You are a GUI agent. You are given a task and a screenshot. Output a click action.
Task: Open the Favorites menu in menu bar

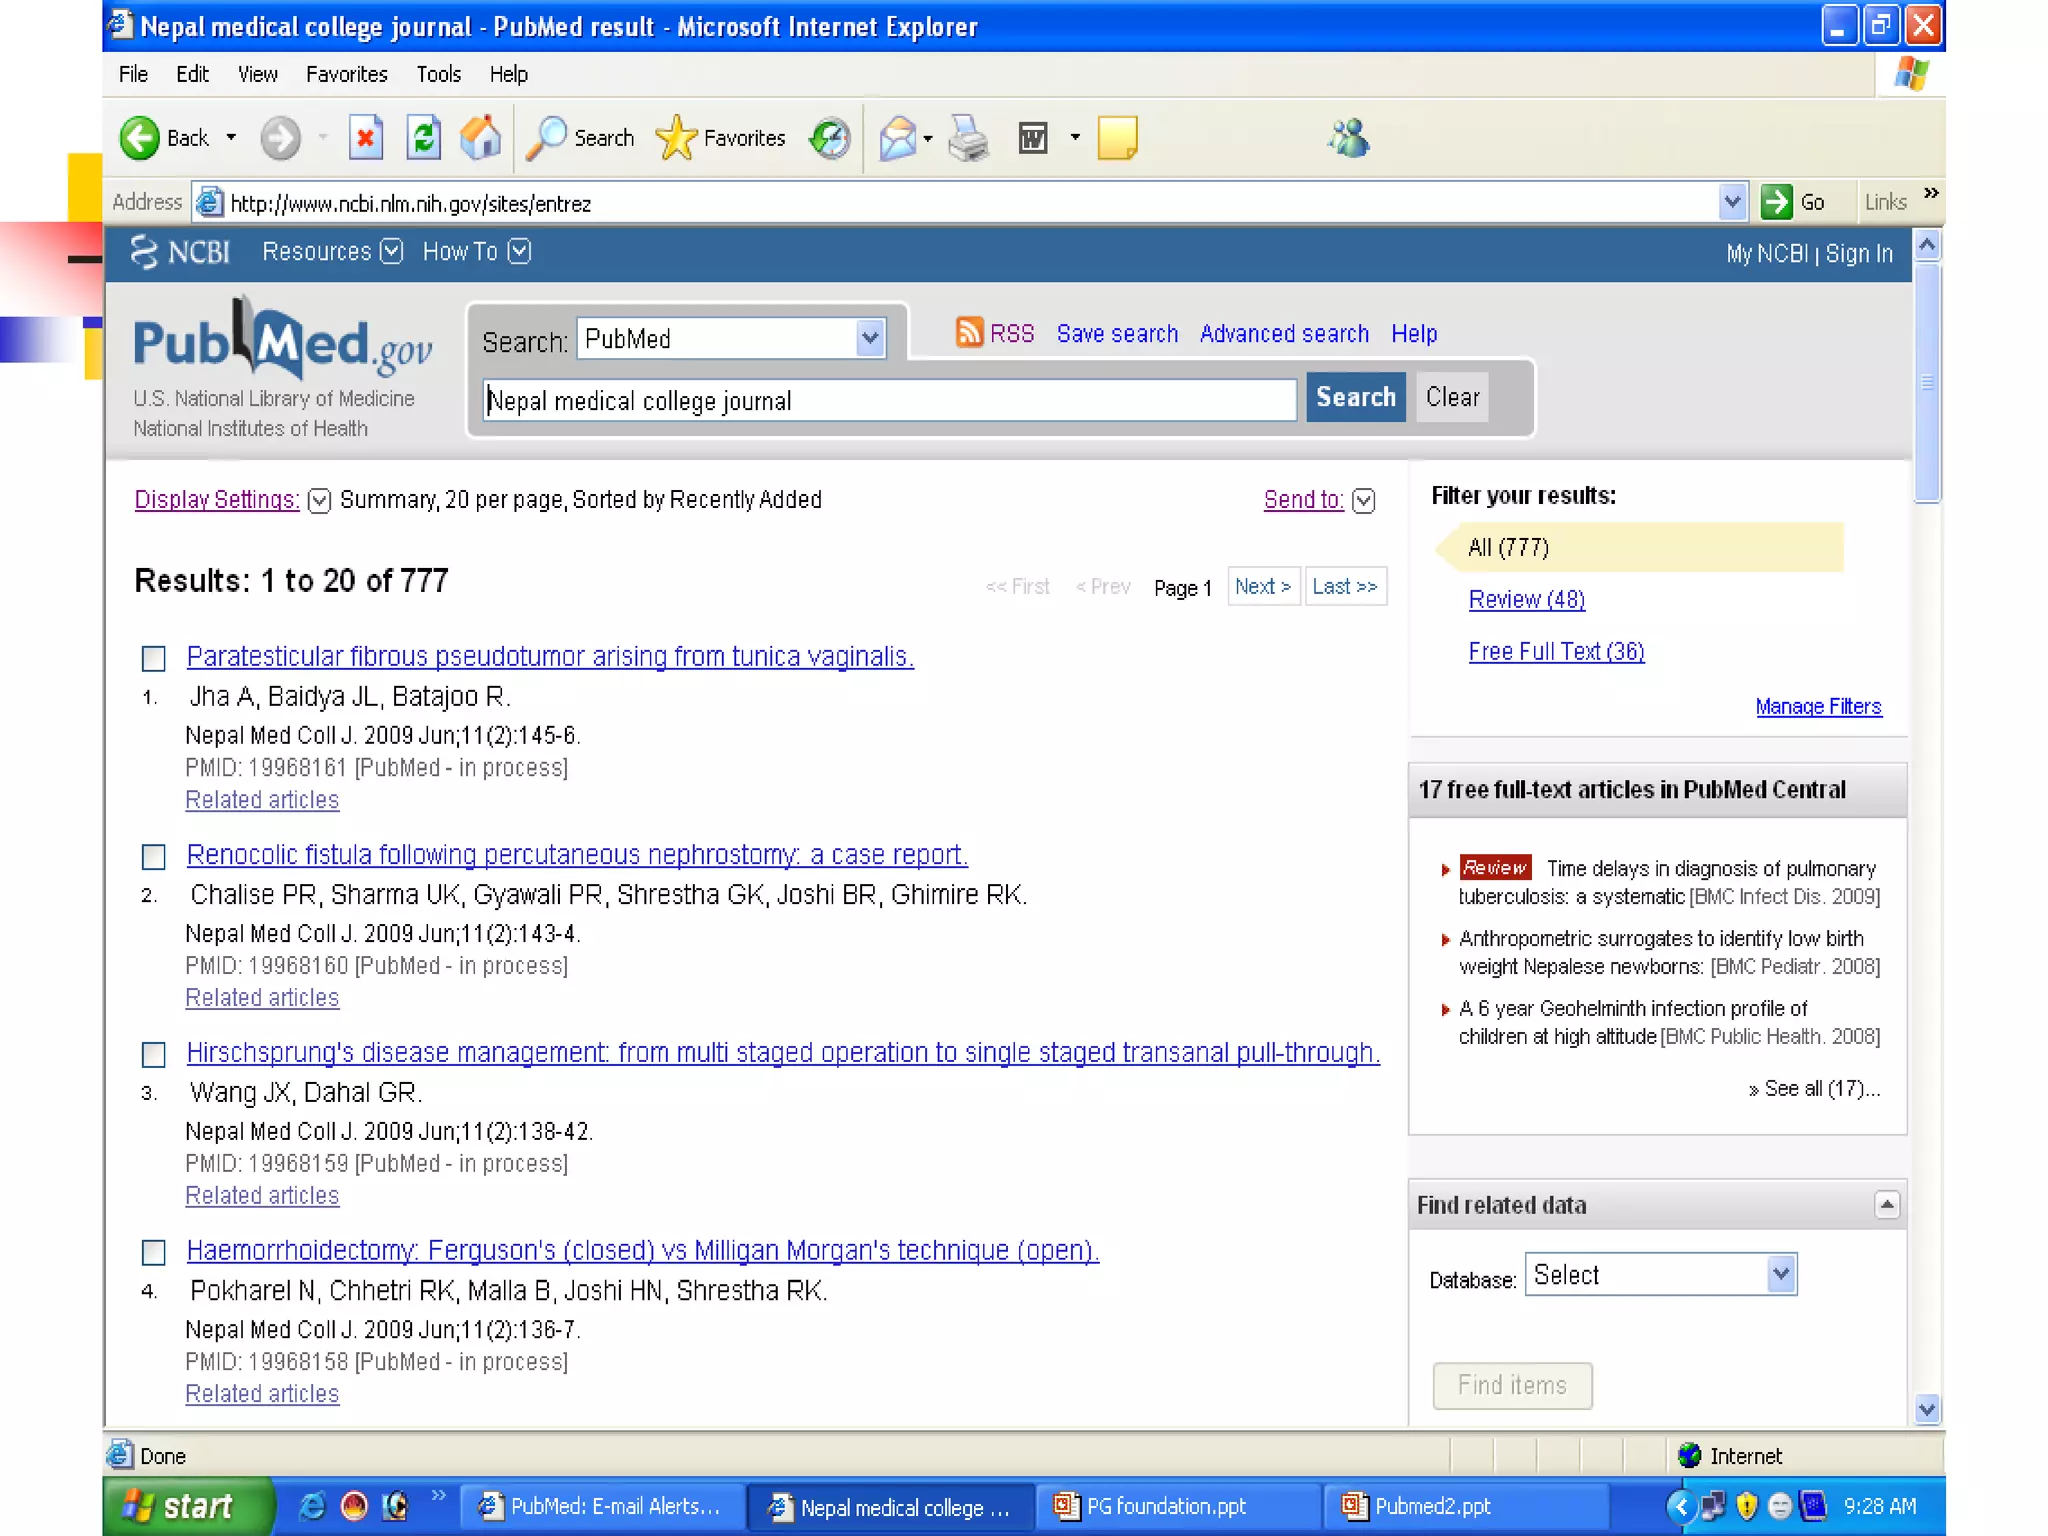point(346,74)
